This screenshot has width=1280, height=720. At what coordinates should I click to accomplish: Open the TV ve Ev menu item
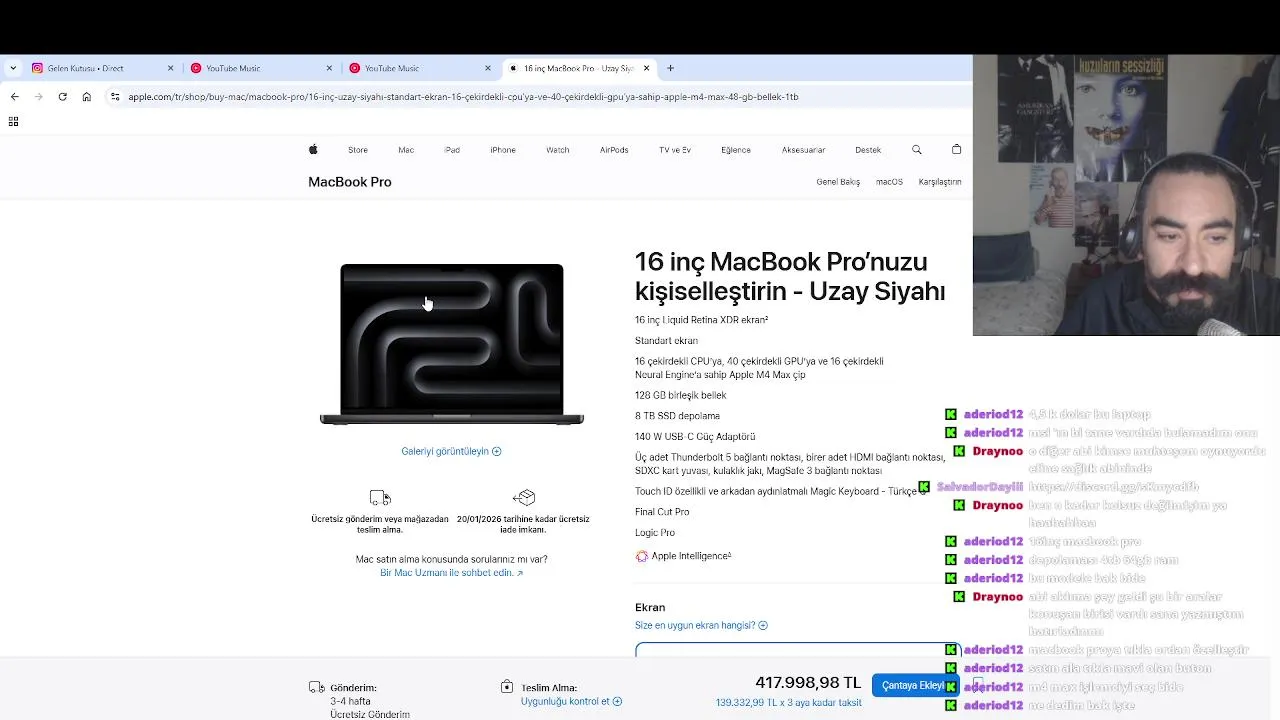[x=675, y=150]
